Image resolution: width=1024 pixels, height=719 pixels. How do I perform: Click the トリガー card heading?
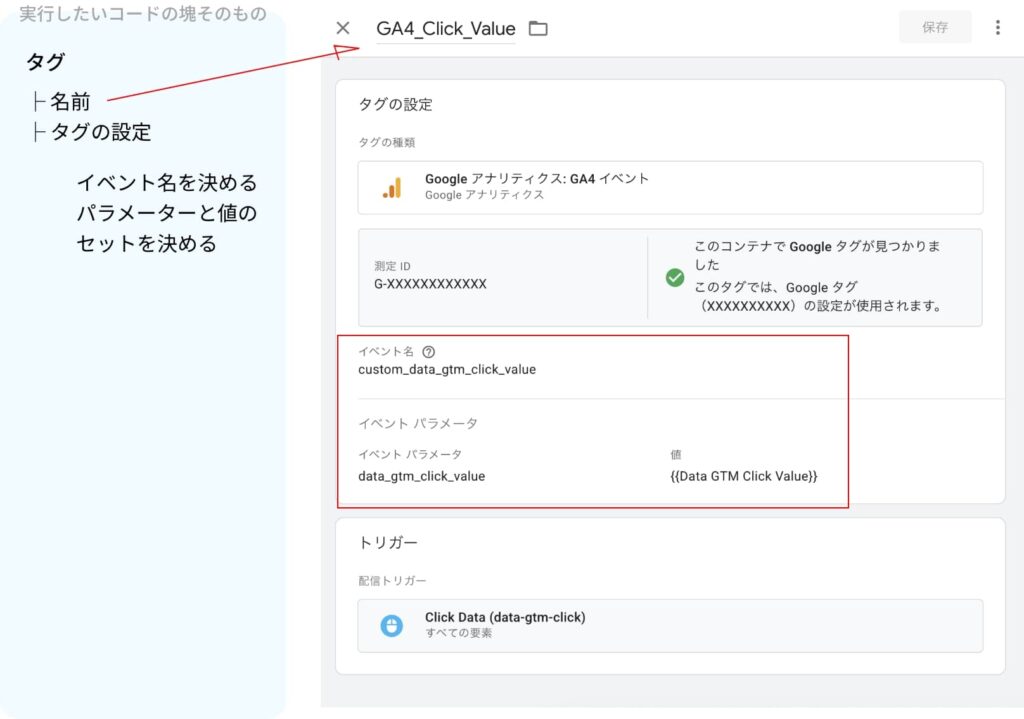[388, 543]
